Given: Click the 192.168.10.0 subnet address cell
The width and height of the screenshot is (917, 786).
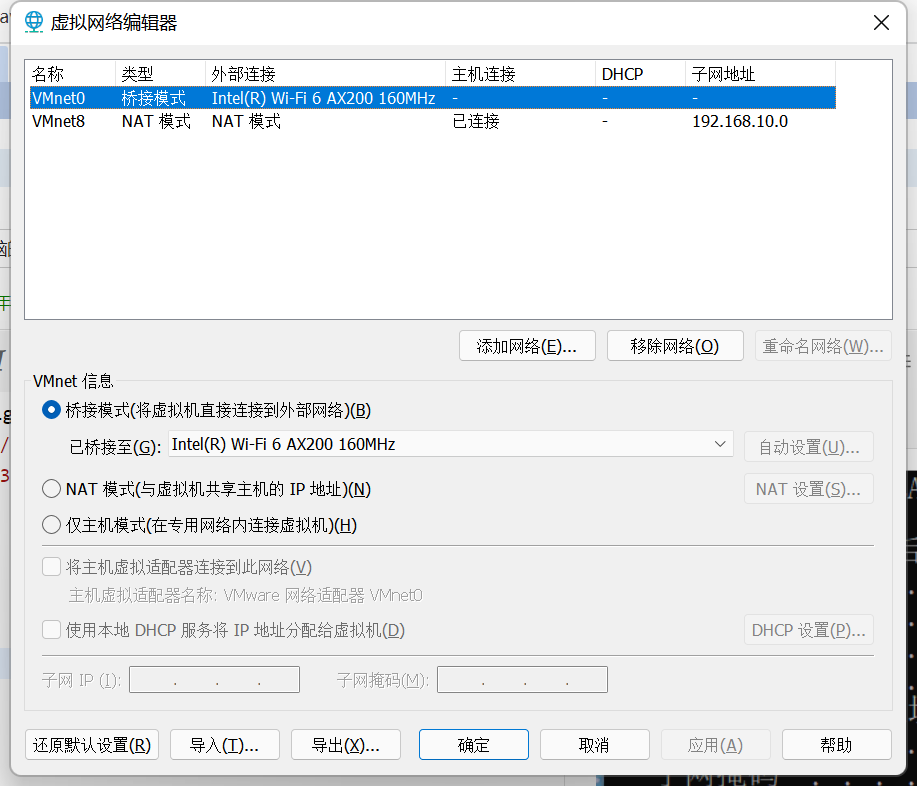Looking at the screenshot, I should [740, 121].
